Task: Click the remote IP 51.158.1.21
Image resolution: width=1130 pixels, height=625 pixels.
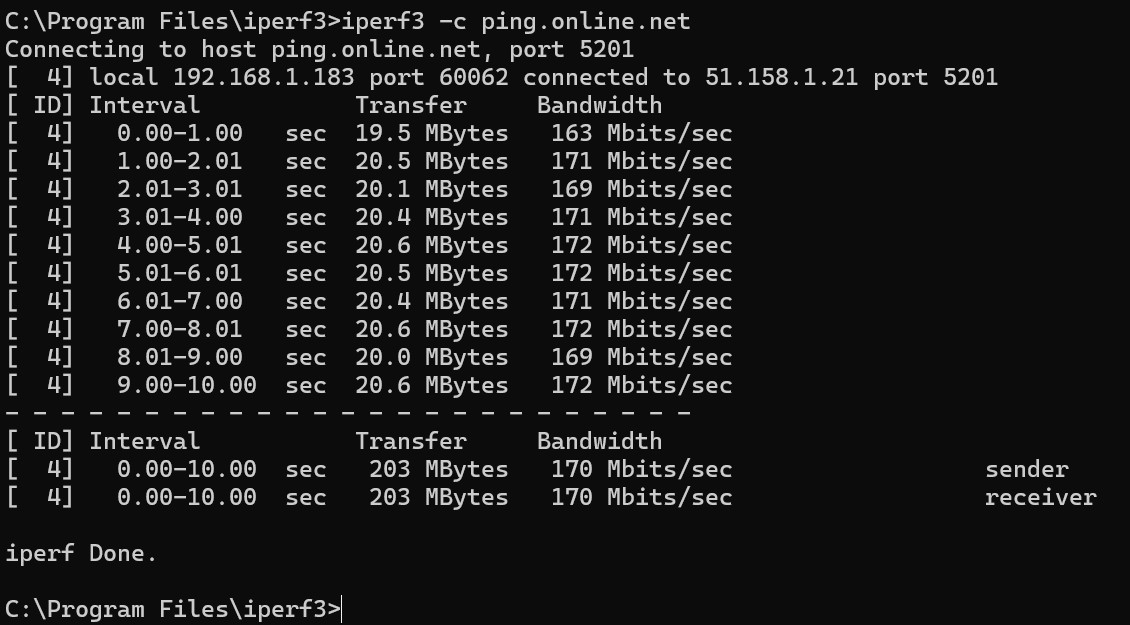Action: pos(781,77)
